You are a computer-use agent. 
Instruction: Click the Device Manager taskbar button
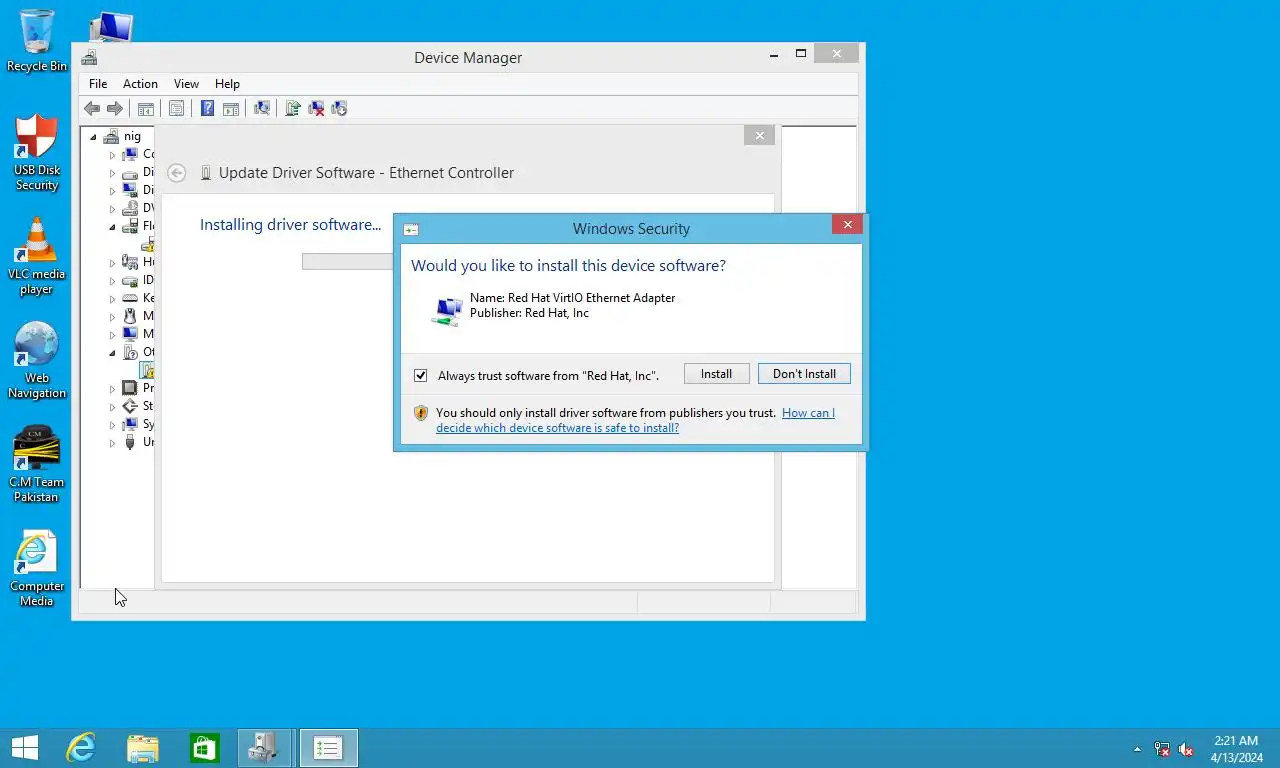click(x=265, y=748)
